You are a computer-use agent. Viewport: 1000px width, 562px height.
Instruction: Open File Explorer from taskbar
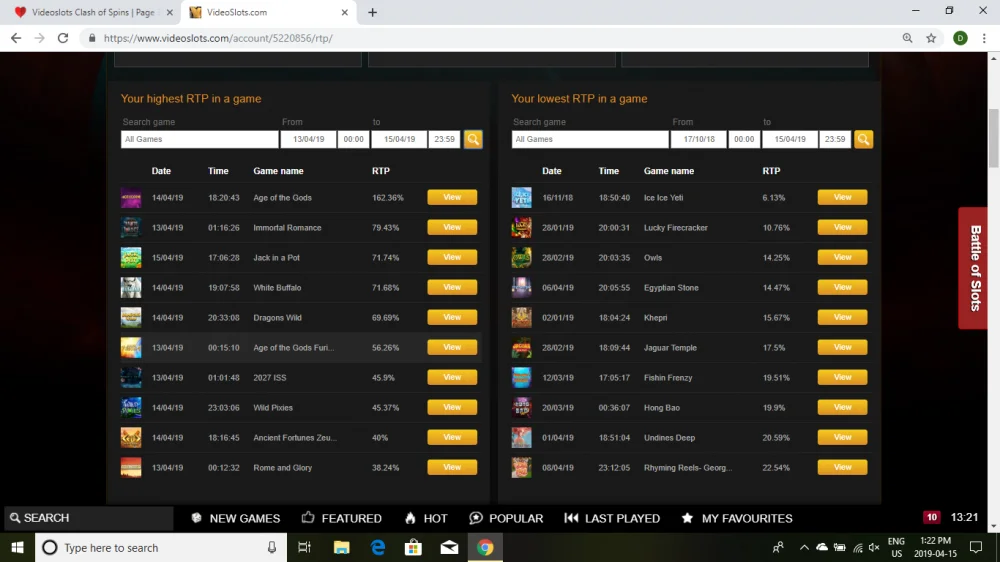341,547
